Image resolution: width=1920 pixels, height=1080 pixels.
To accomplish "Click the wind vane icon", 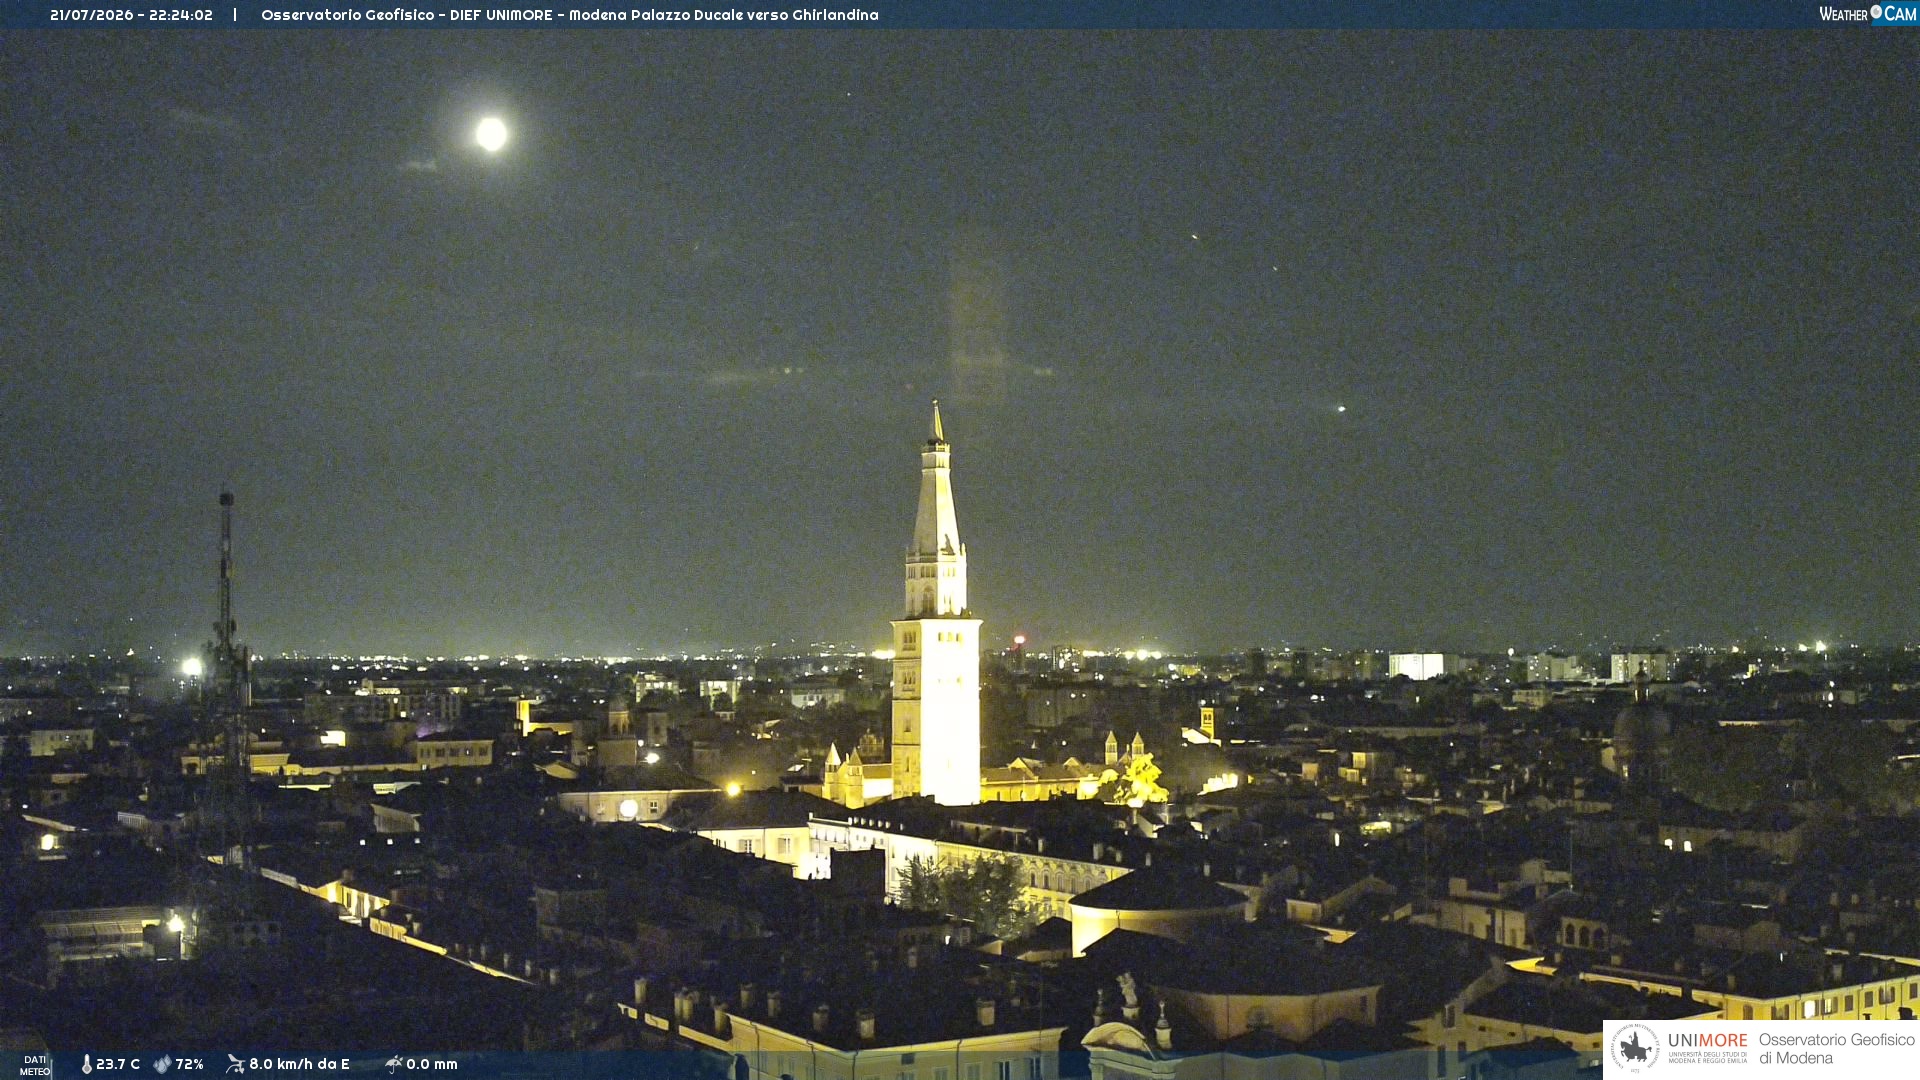I will (235, 1064).
